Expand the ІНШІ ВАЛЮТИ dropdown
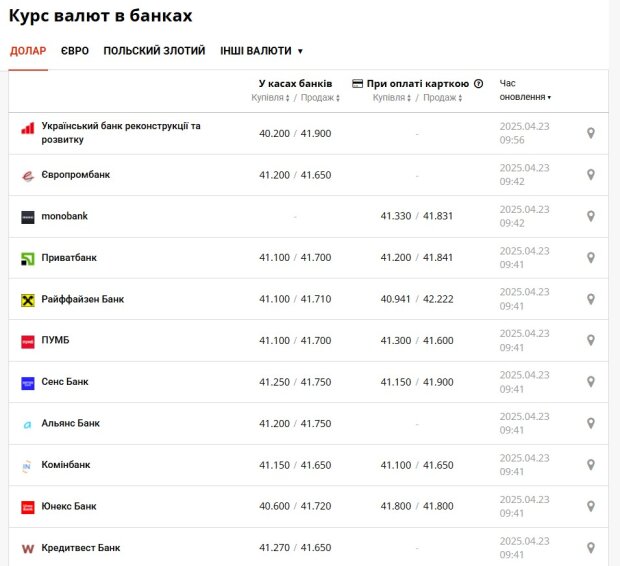 pyautogui.click(x=261, y=51)
